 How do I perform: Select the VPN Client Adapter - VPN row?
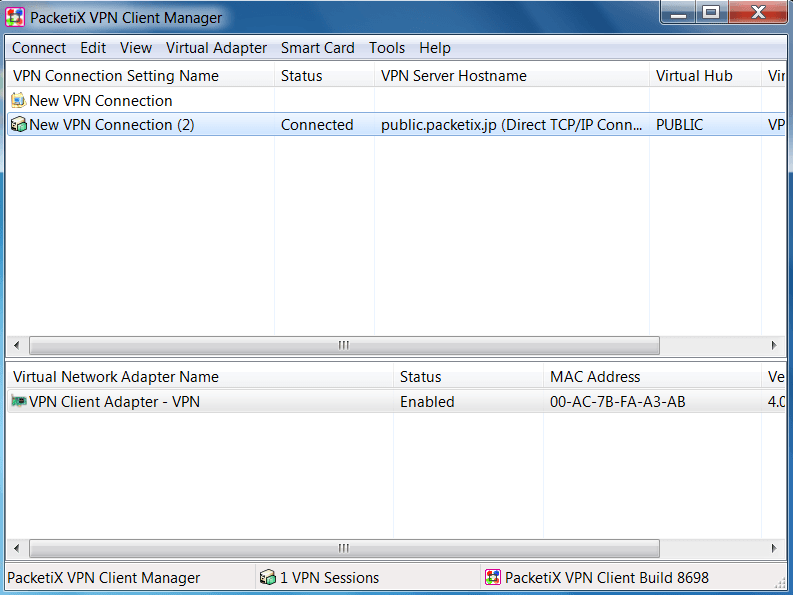(396, 402)
